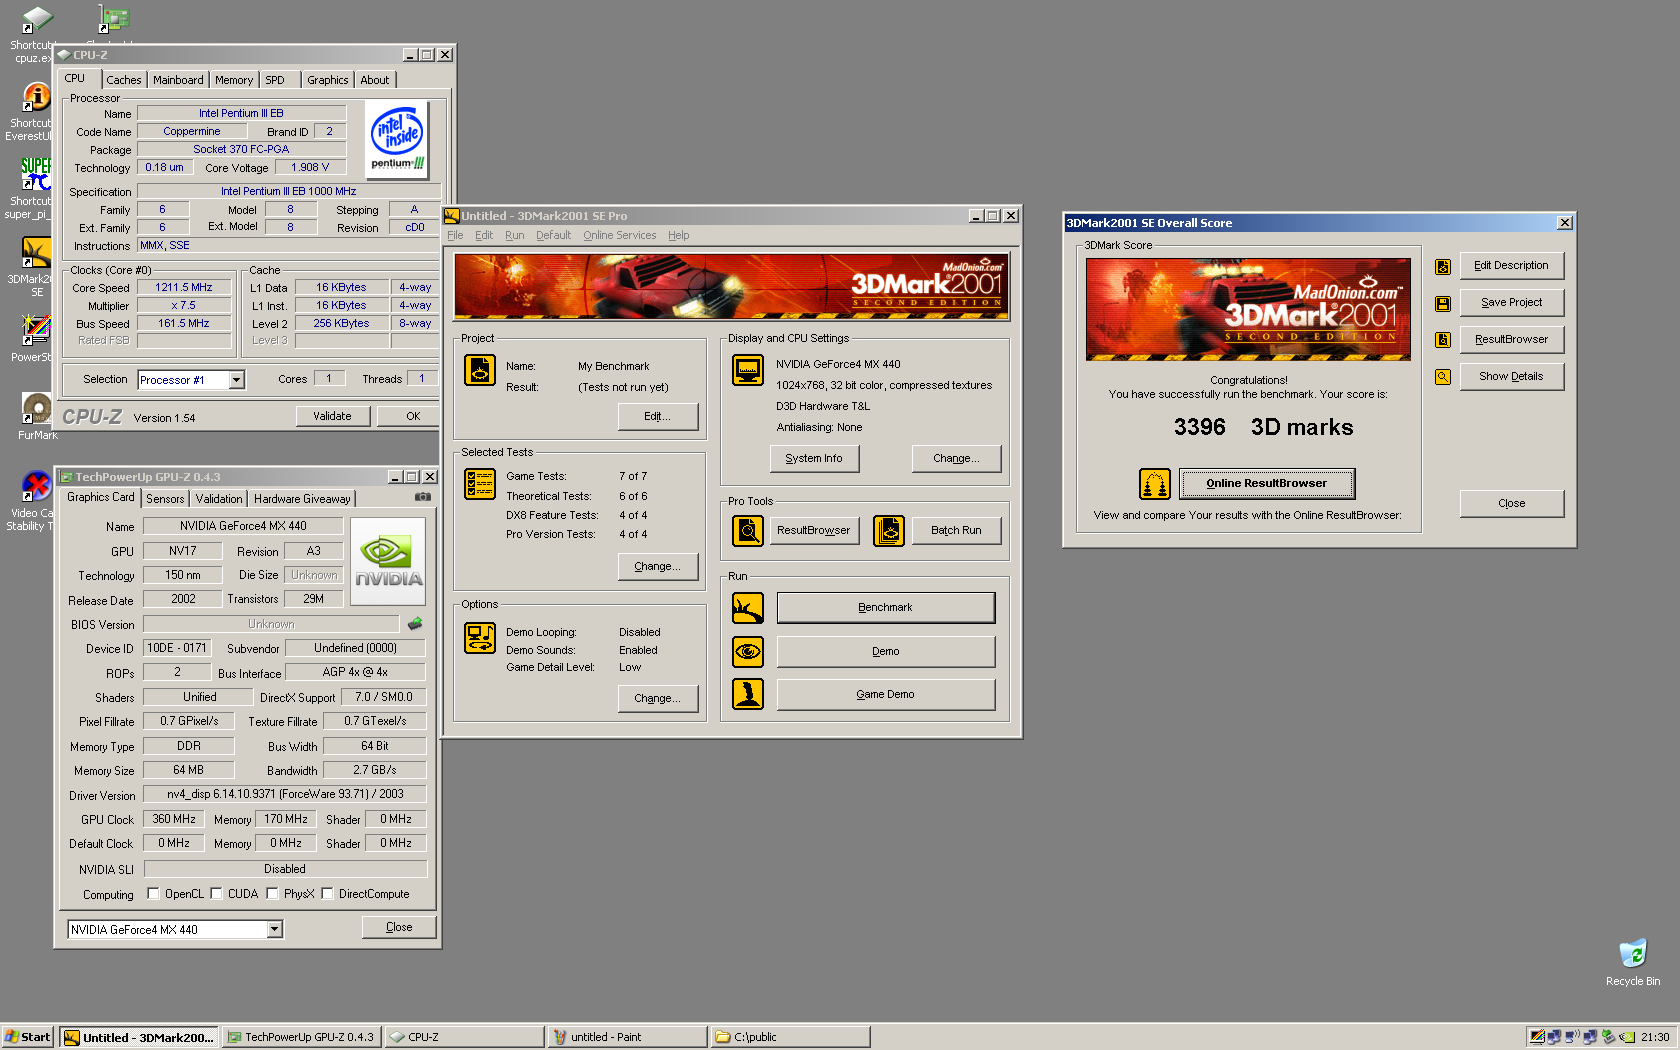
Task: Click the Close button in GPU-Z
Action: pos(399,928)
